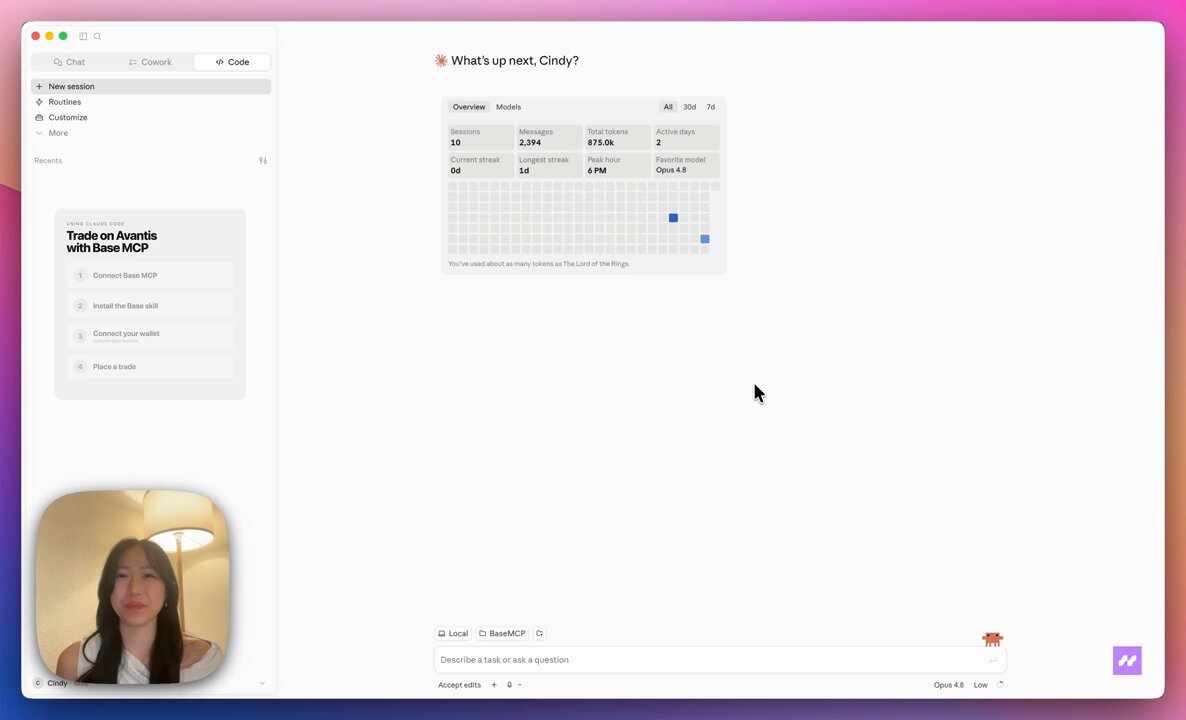Click the Peak hour 6 PM card
Viewport: 1186px width, 720px height.
(618, 165)
